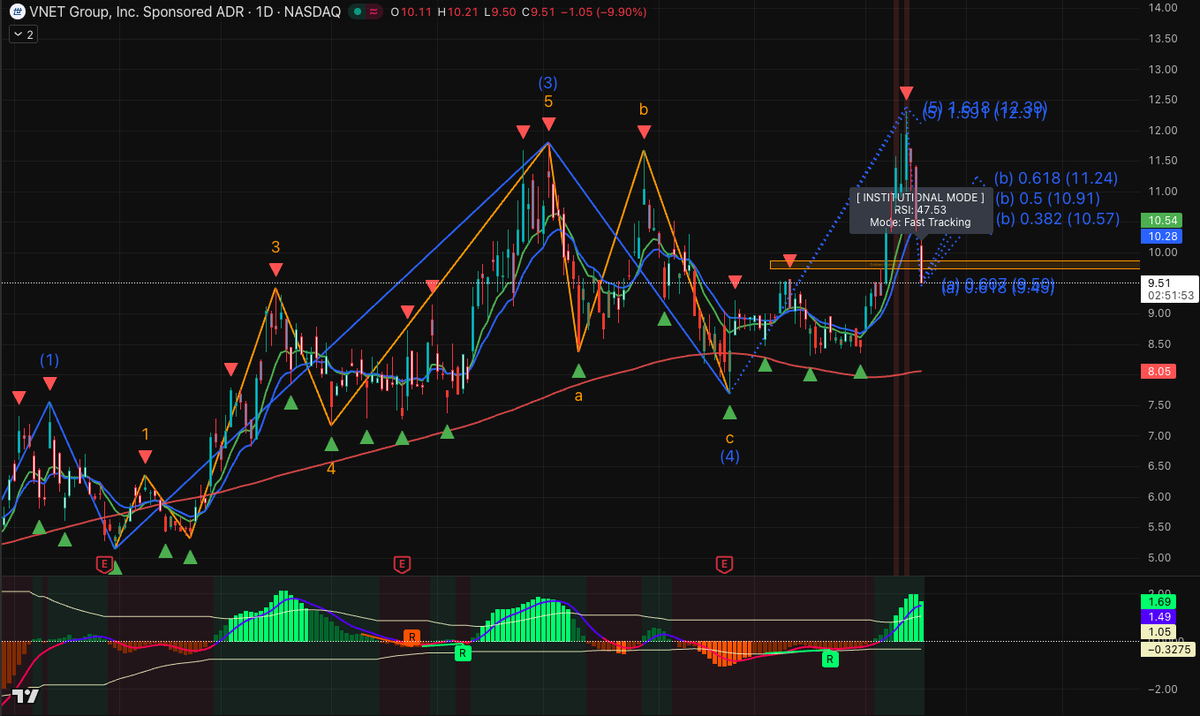Click the green 1.69 oscillator value label

[x=1161, y=602]
